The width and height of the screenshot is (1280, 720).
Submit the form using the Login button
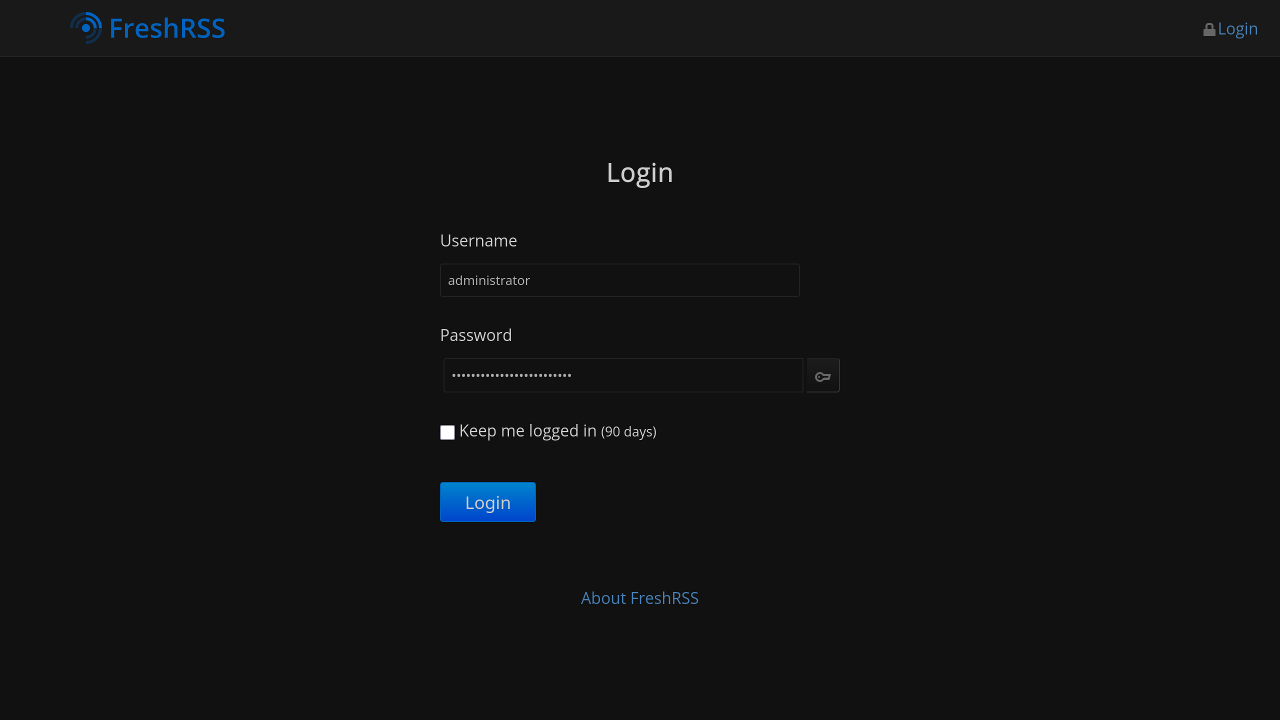point(487,502)
